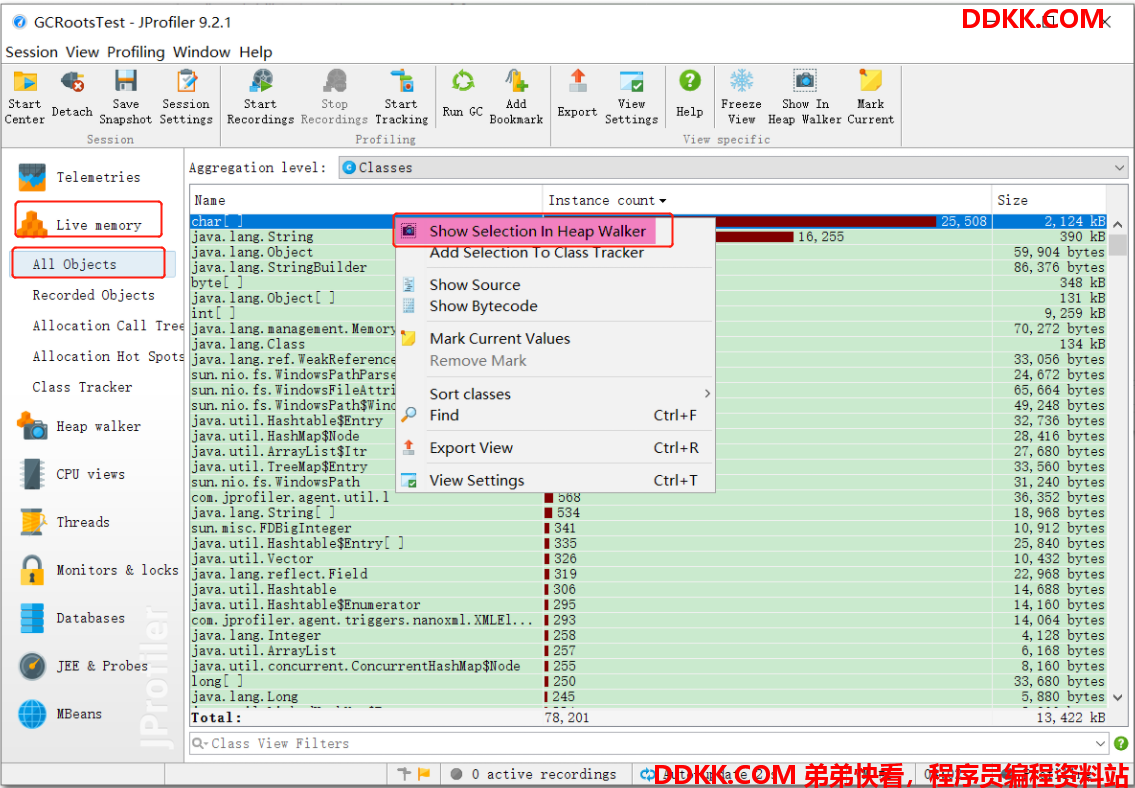Select the java.util.Hashtable$Enumerator row
The image size is (1135, 788).
click(x=648, y=605)
